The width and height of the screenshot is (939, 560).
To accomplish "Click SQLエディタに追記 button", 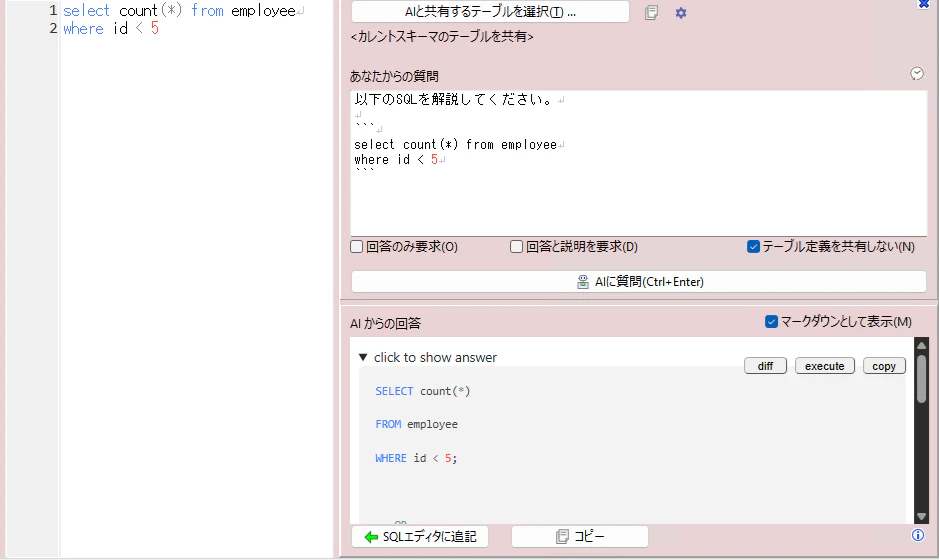I will point(420,537).
